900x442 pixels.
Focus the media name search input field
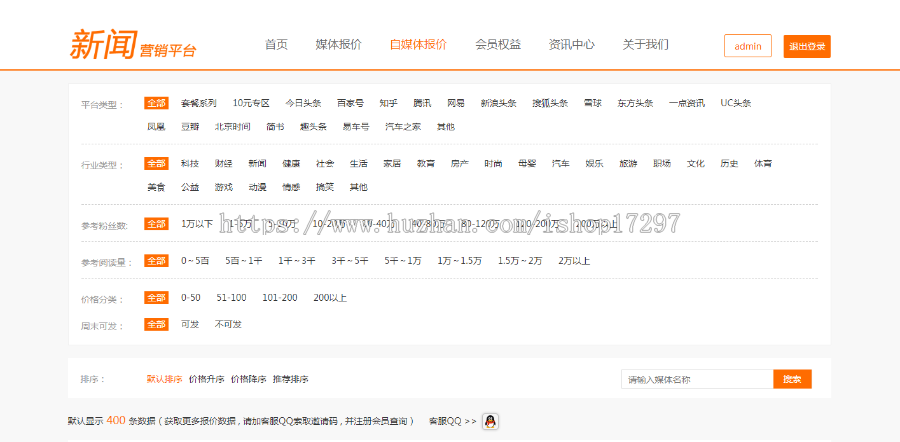tap(696, 379)
